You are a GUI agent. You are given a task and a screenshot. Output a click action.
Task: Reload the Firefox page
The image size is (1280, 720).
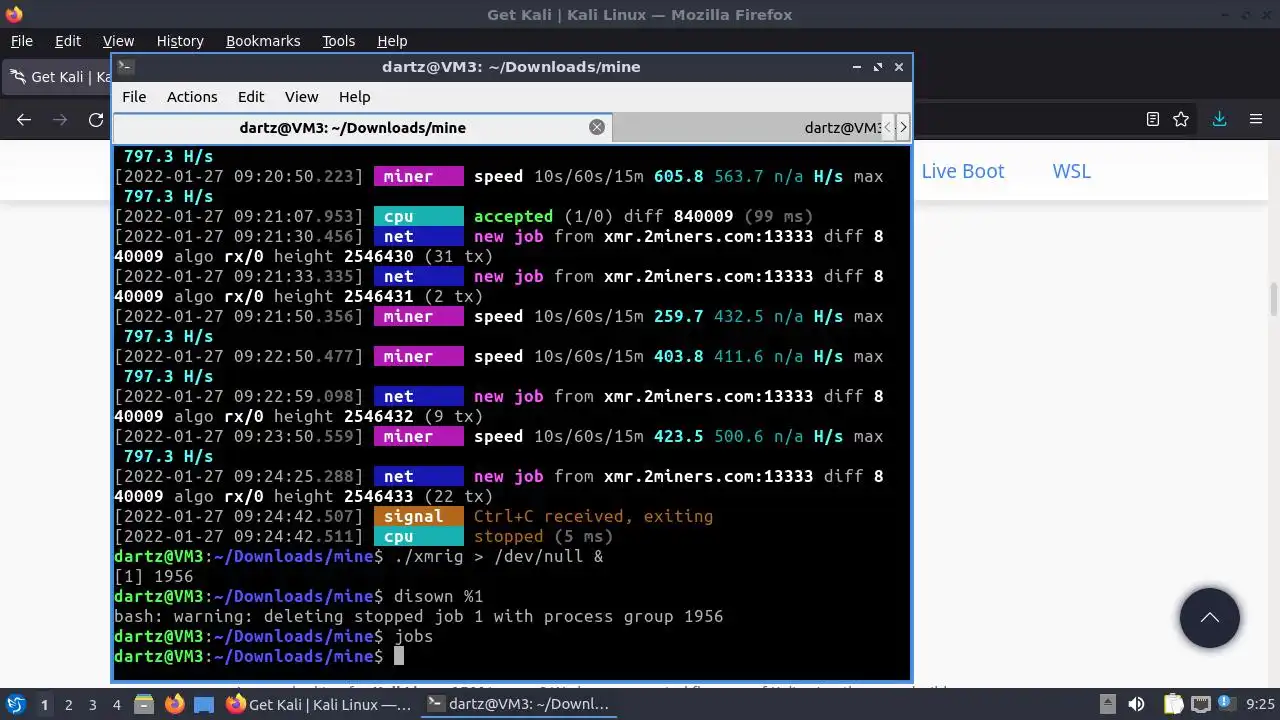pos(96,119)
